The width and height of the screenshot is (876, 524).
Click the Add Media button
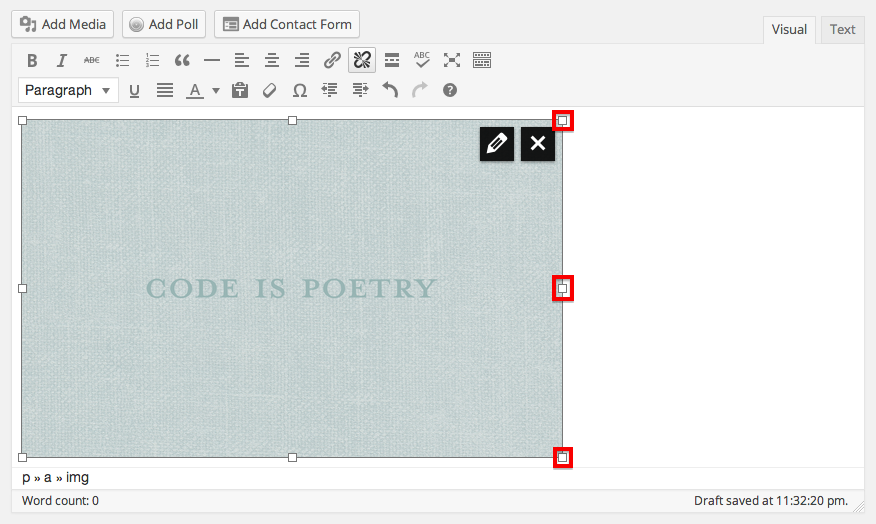(x=62, y=24)
